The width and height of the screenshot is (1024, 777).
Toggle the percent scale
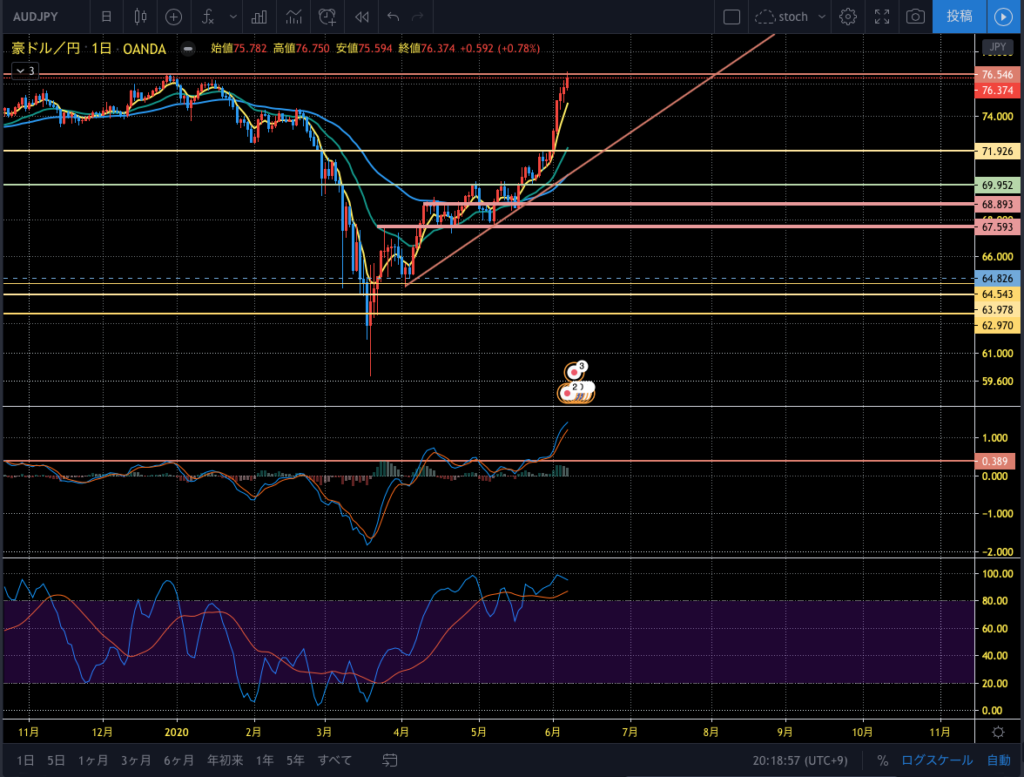click(882, 760)
